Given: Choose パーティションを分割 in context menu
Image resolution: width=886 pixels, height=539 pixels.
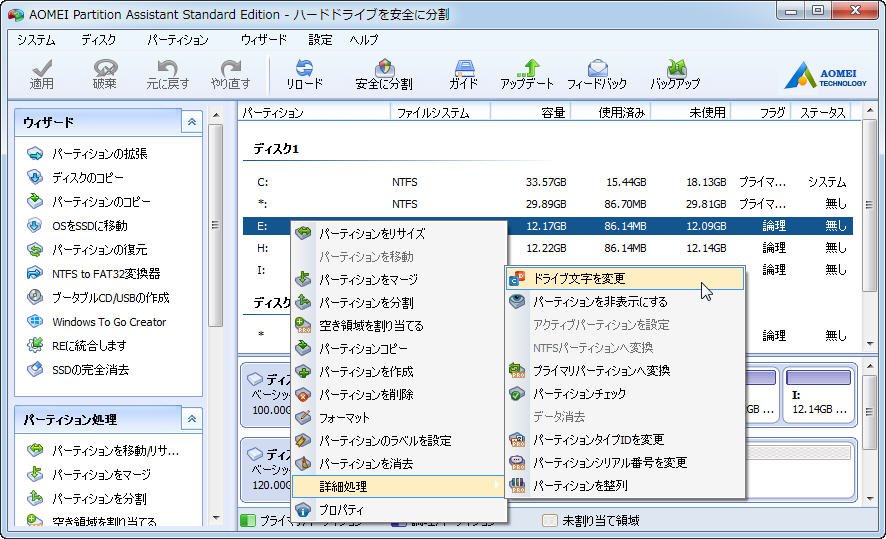Looking at the screenshot, I should [399, 303].
